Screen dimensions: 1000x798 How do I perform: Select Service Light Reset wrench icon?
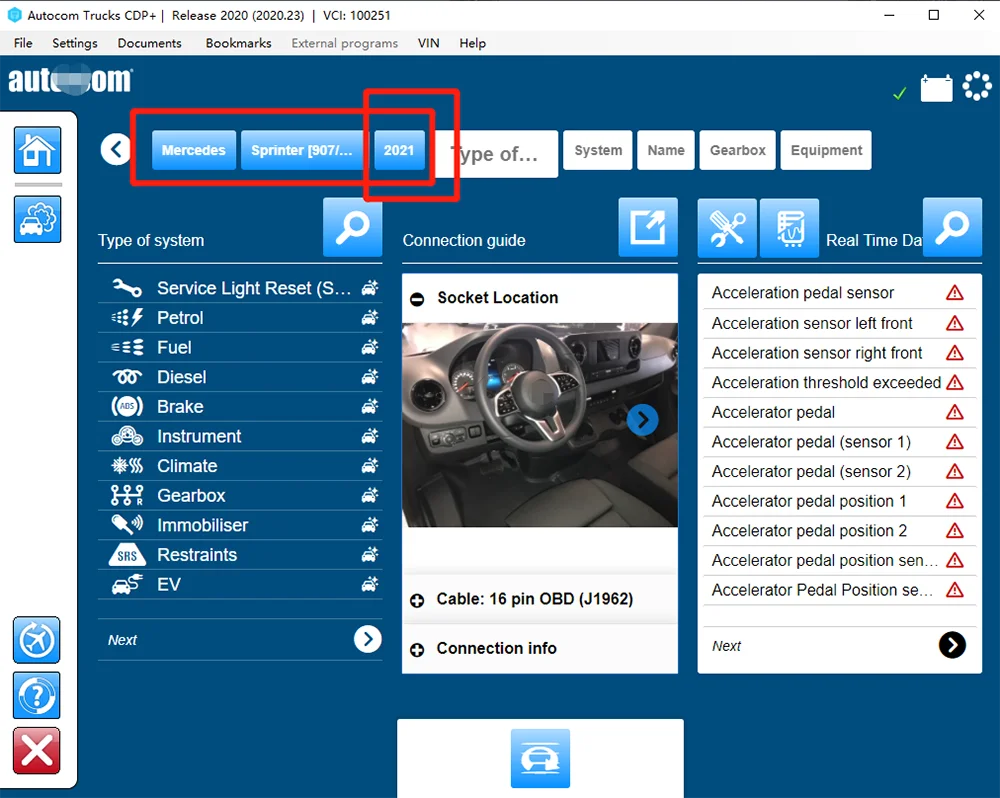coord(127,288)
